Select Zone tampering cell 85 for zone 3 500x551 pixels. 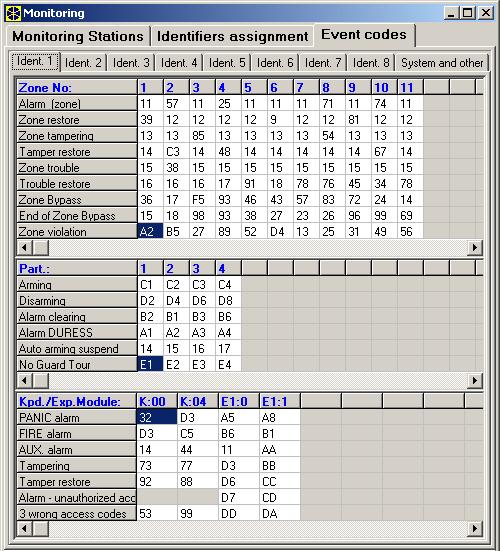coord(202,135)
